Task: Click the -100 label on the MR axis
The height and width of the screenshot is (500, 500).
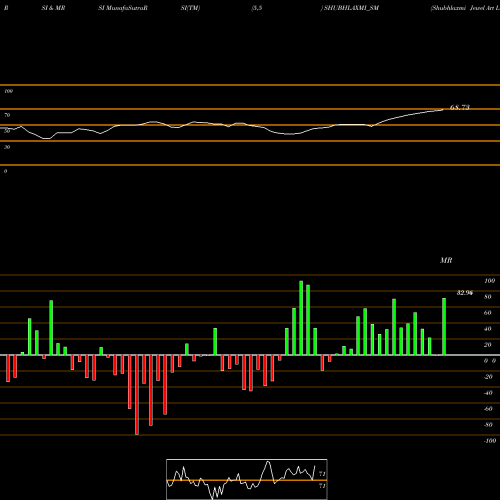Action: [x=490, y=441]
